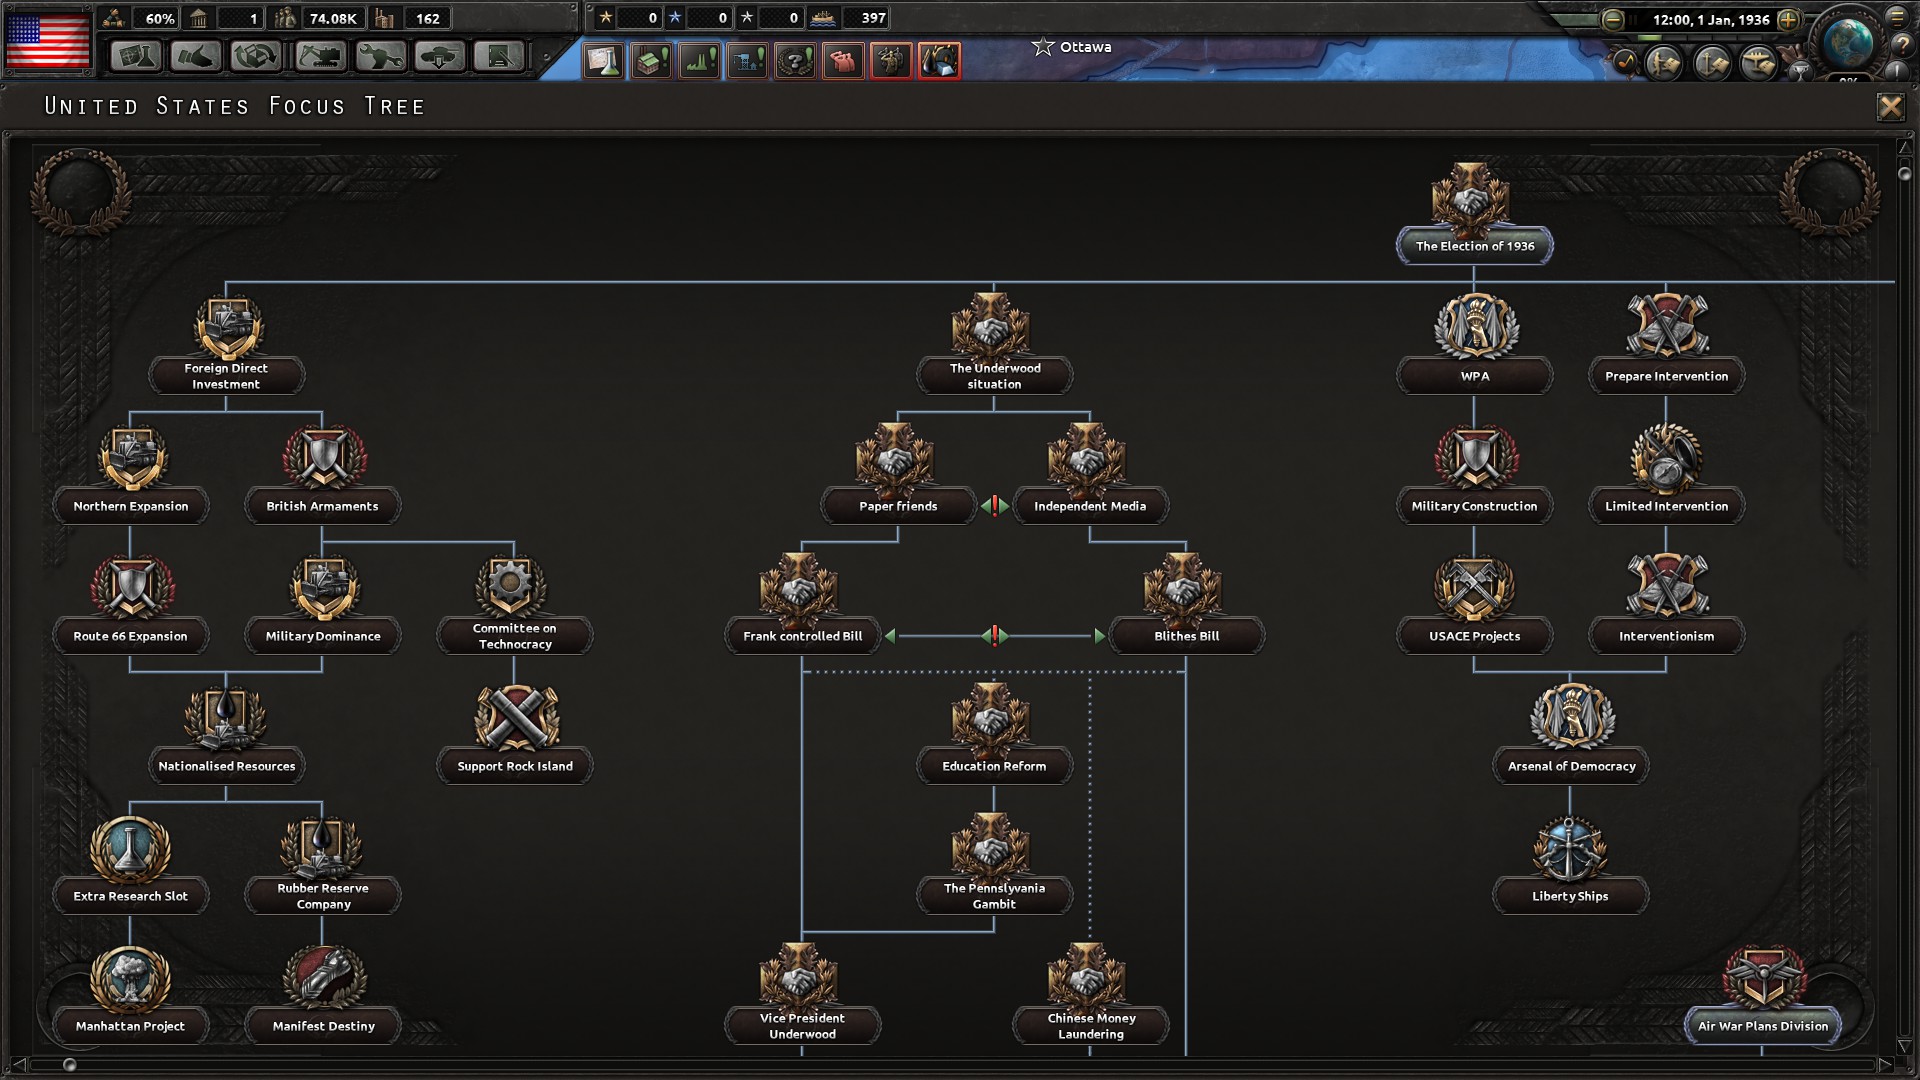Open the Logistics tab button
This screenshot has height=1080, width=1920.
point(499,56)
